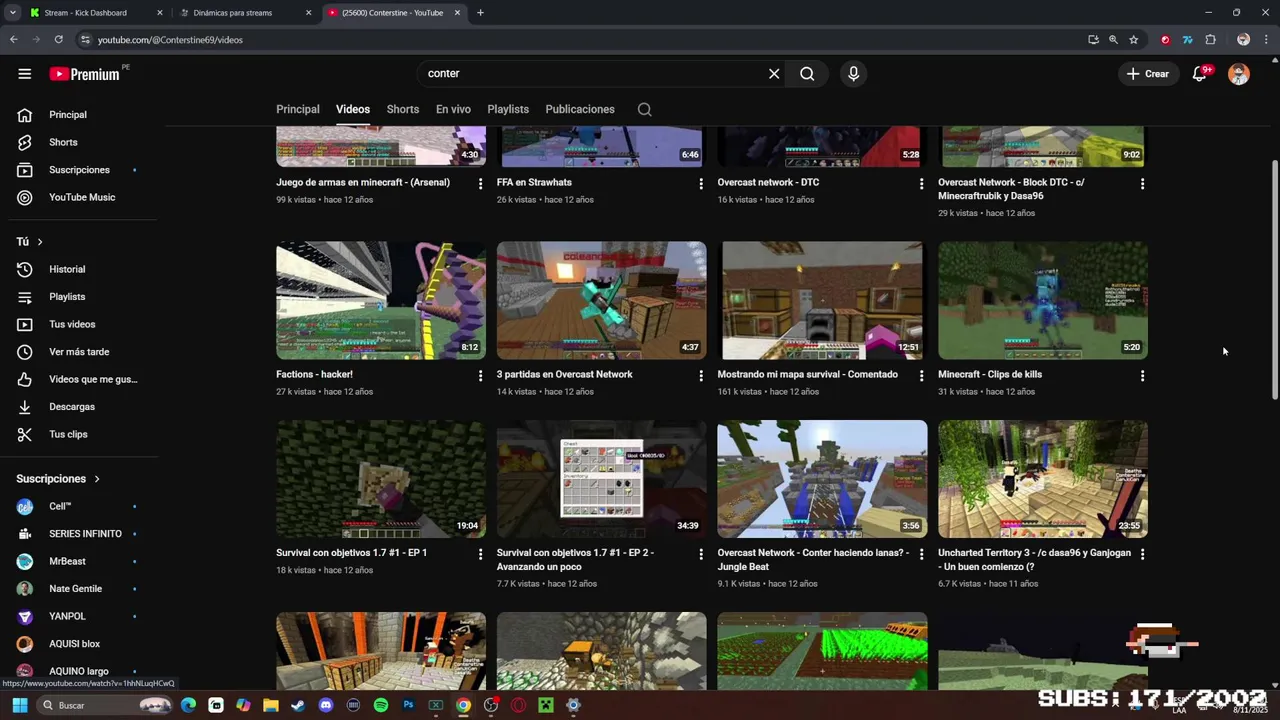This screenshot has width=1280, height=720.
Task: Clear the search box text
Action: (774, 74)
